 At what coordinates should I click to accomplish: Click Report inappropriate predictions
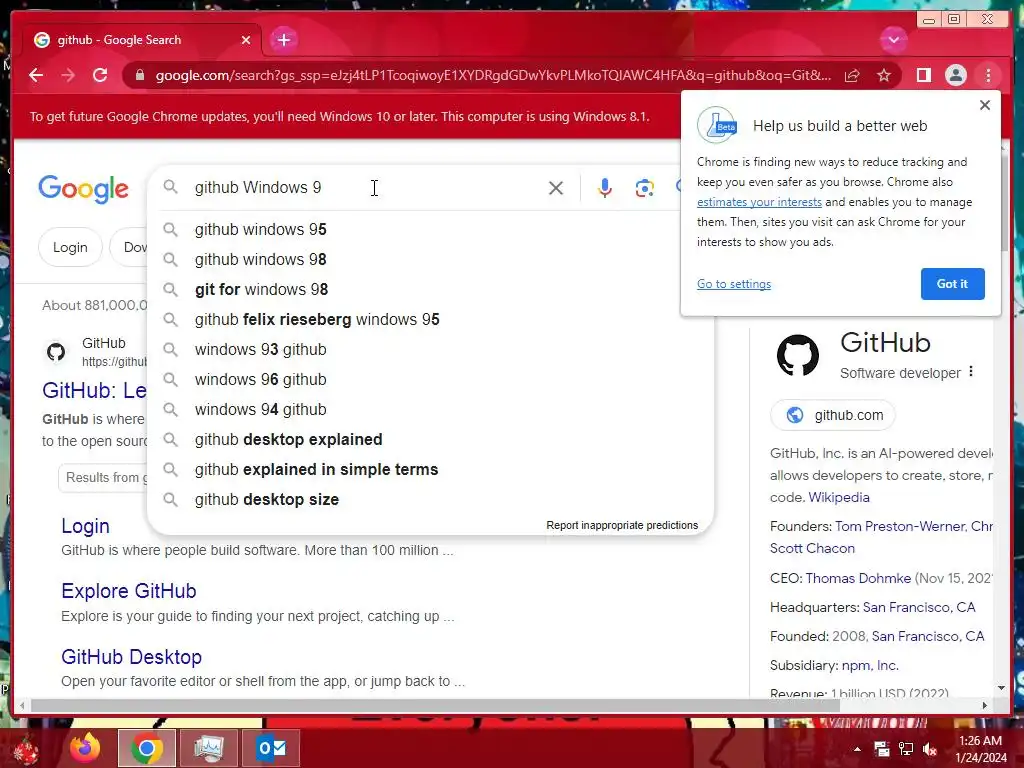point(622,525)
